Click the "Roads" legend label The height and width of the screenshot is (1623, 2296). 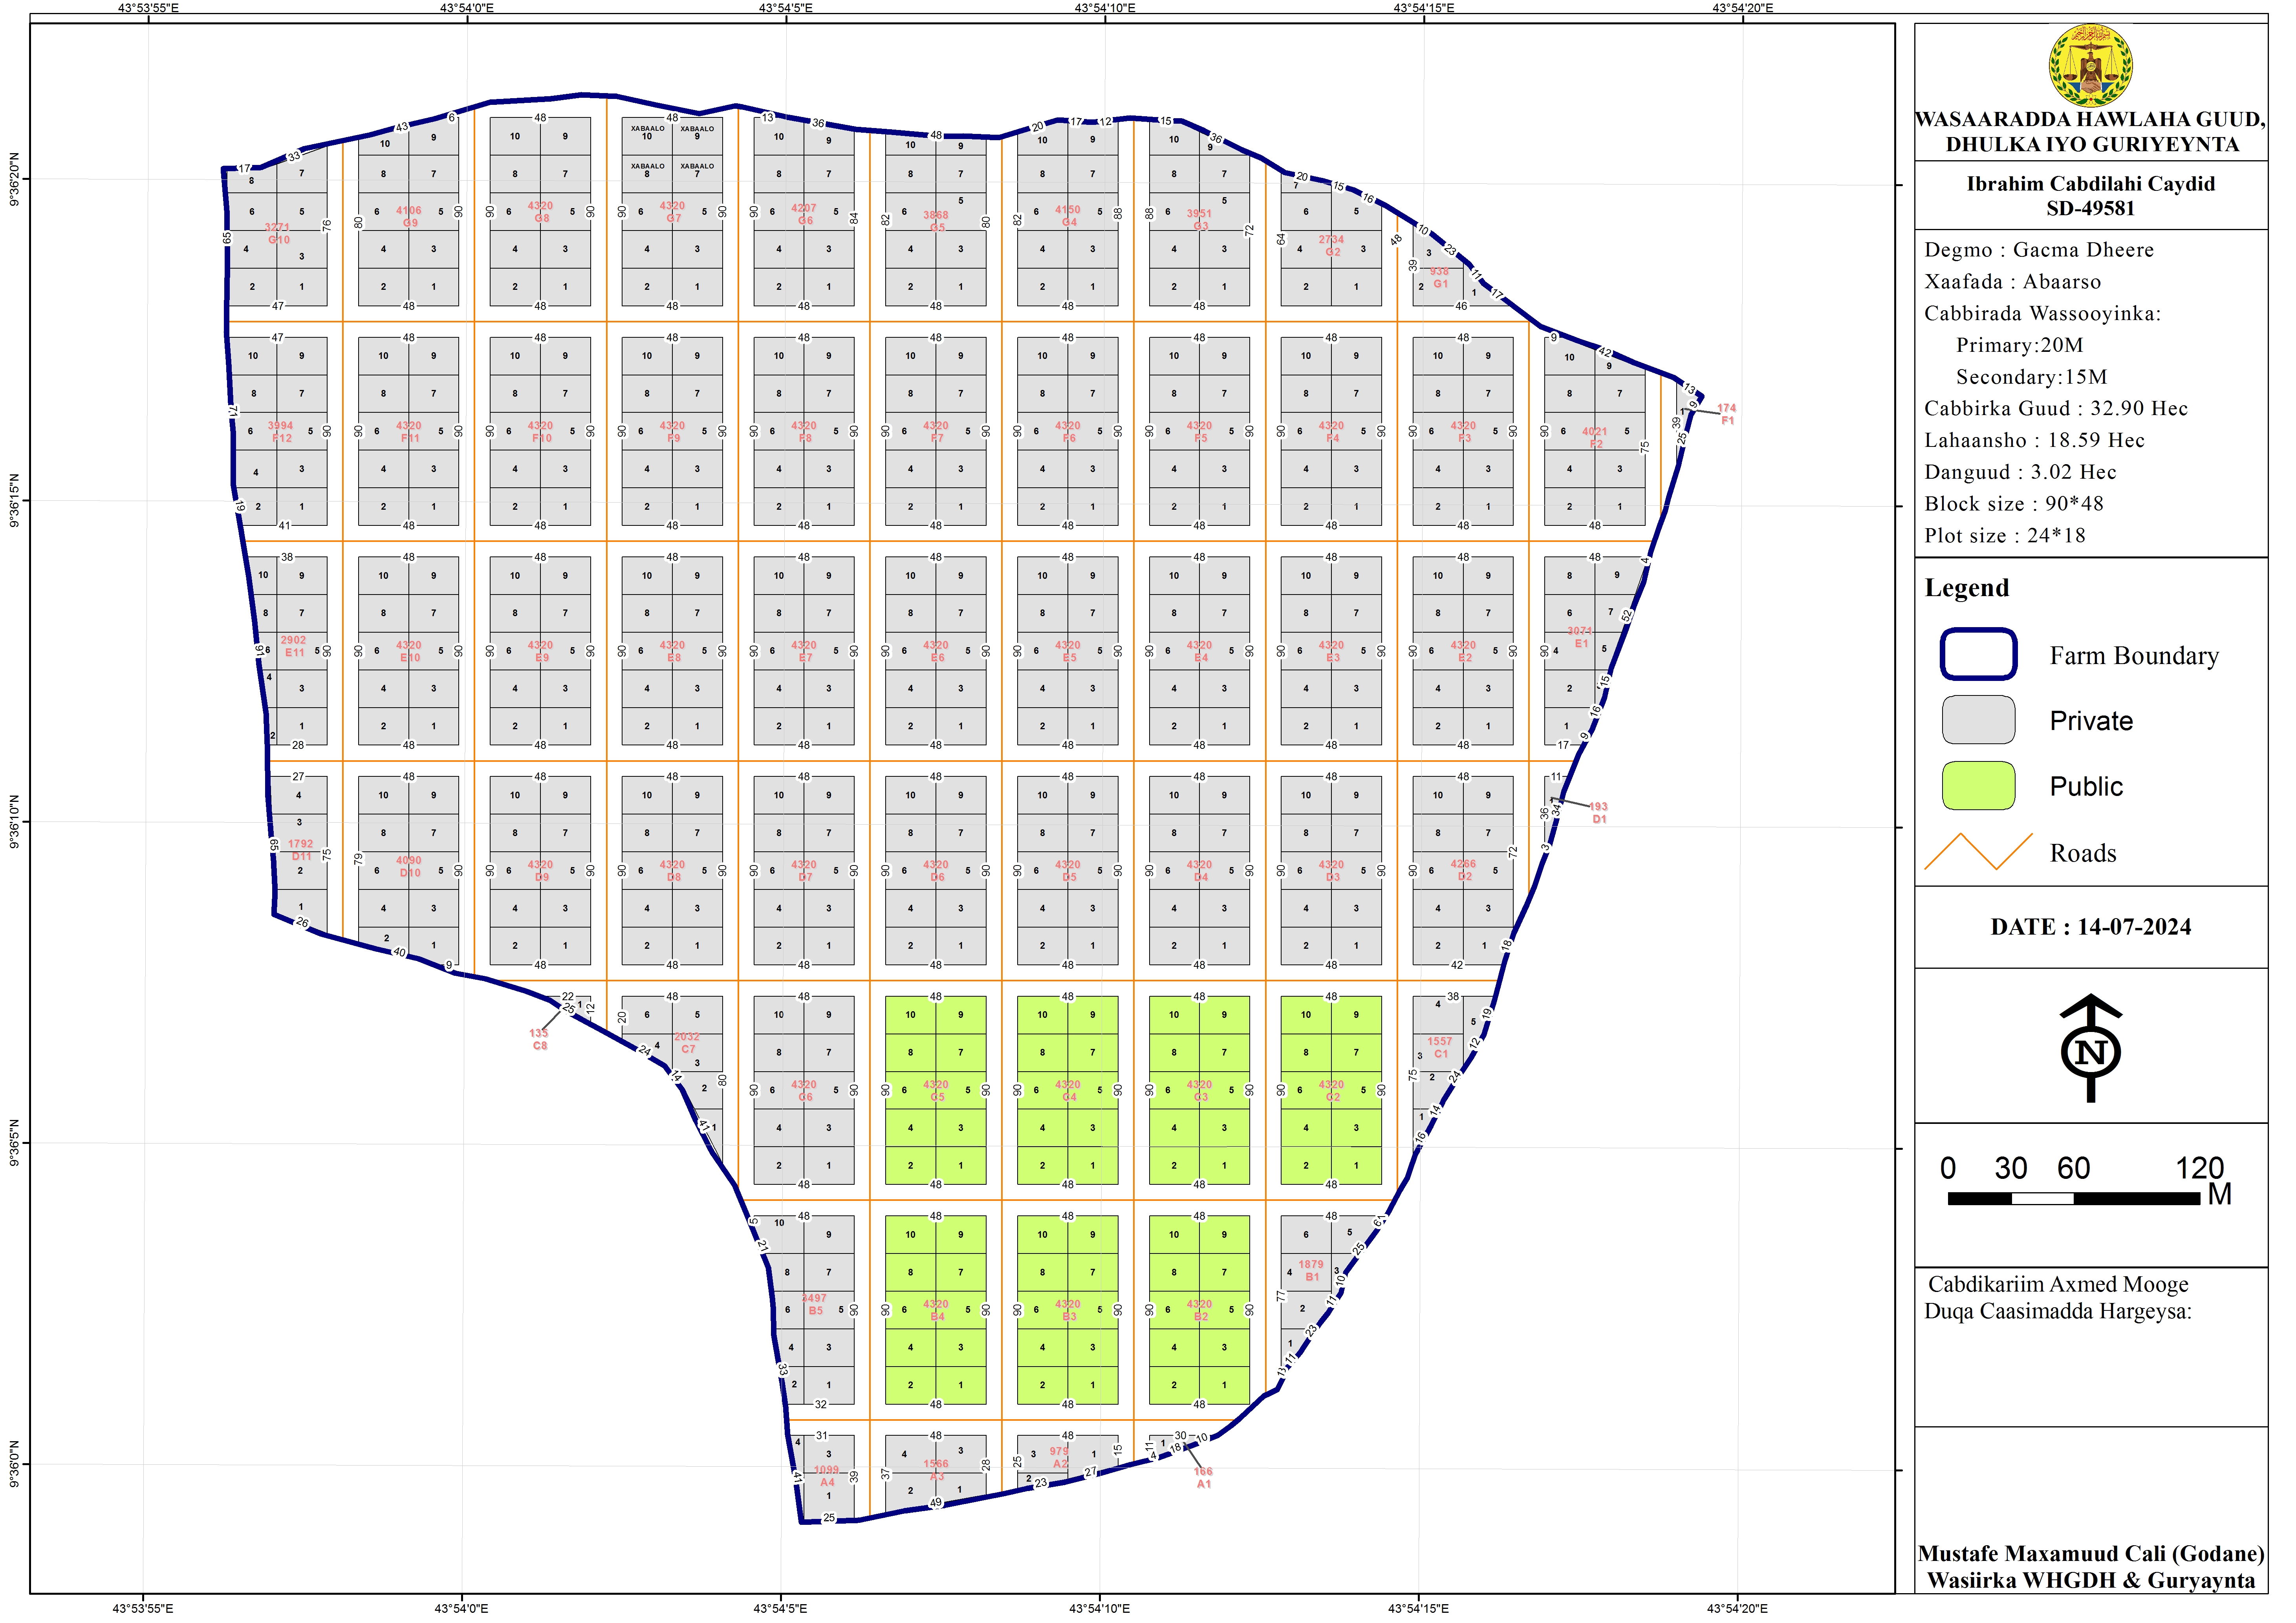point(2083,853)
